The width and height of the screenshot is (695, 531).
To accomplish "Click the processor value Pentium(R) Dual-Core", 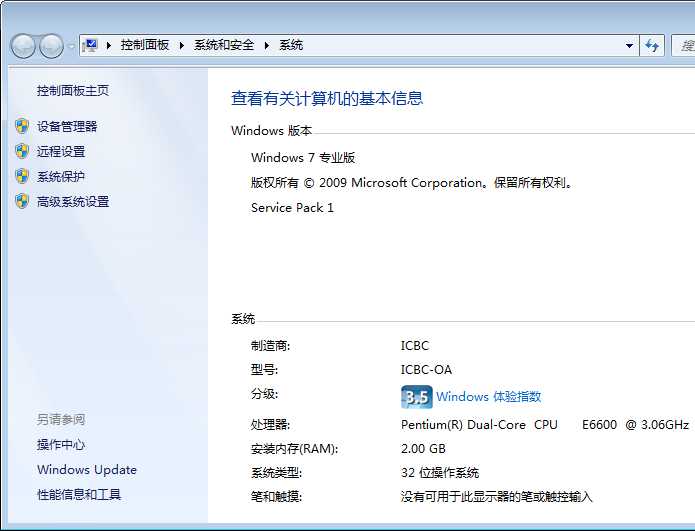I will (x=545, y=424).
